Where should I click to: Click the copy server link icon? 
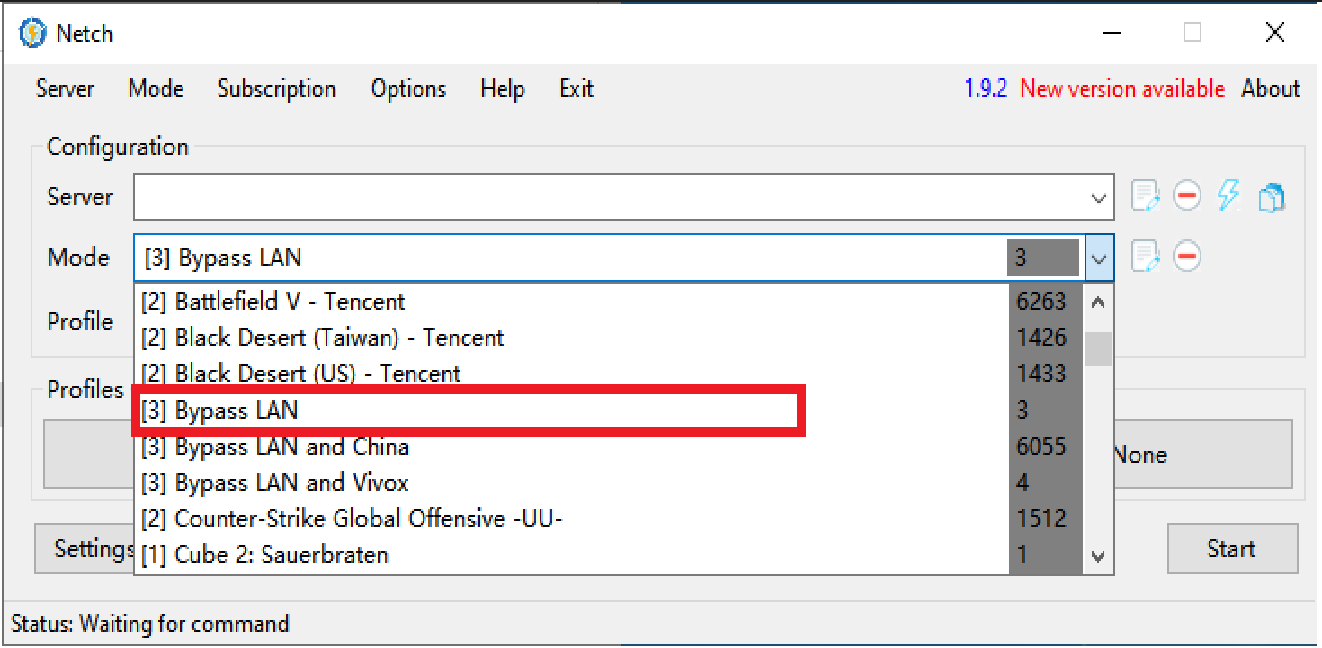(1271, 197)
